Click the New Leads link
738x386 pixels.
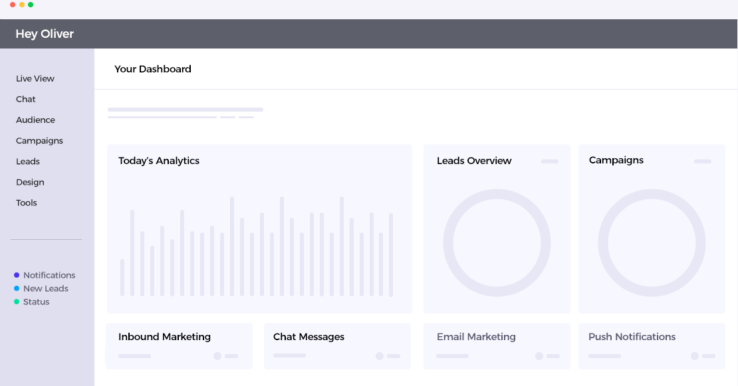tap(46, 289)
